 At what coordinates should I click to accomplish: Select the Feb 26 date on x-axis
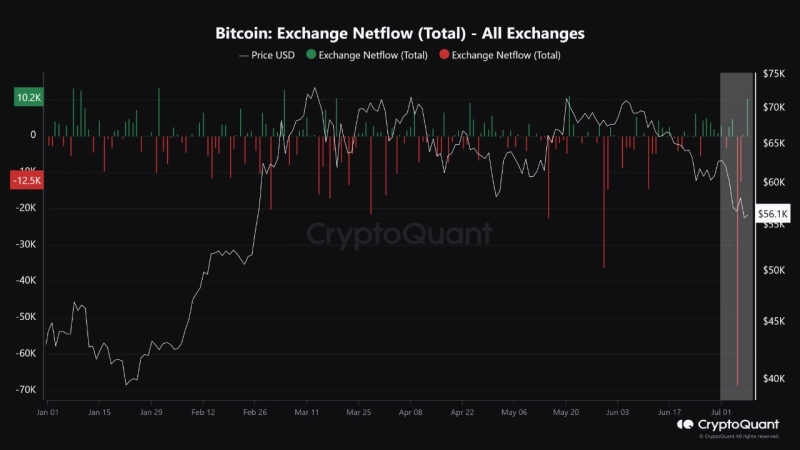tap(254, 411)
